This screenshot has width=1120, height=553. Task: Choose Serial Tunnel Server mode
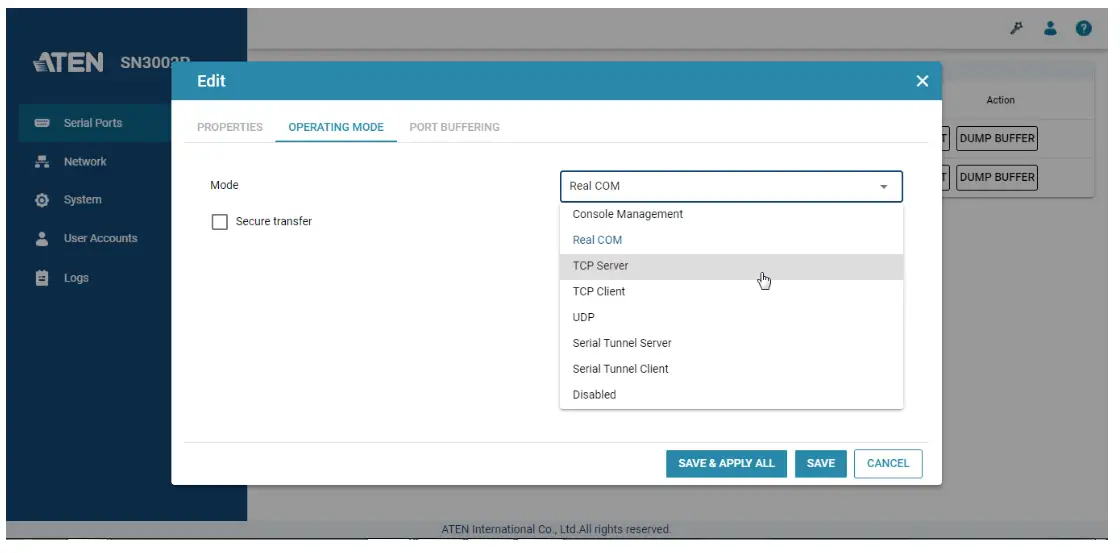point(731,343)
